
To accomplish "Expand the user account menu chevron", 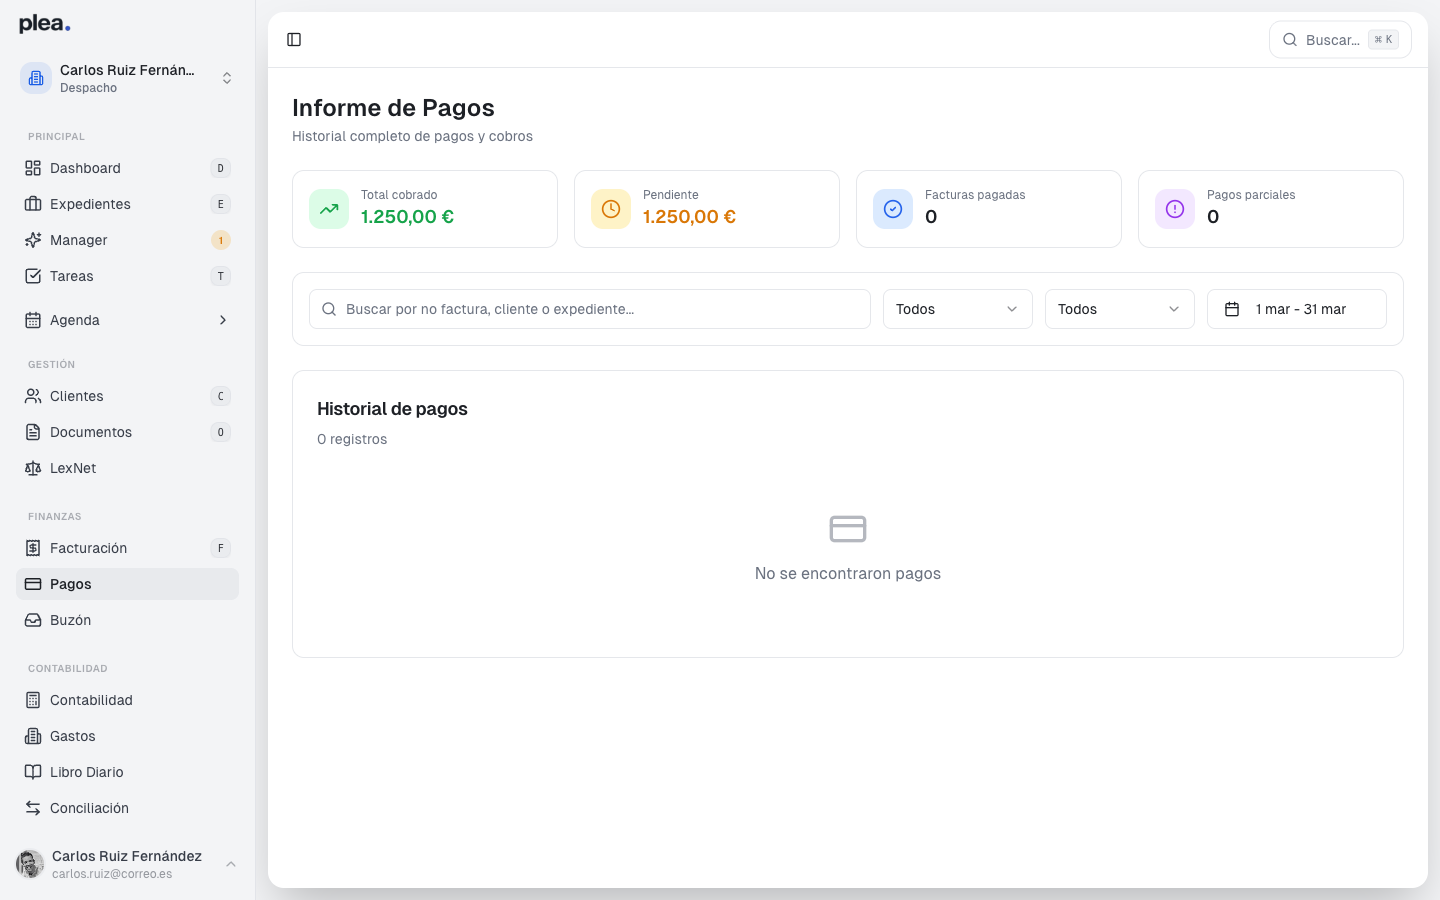I will (x=231, y=864).
